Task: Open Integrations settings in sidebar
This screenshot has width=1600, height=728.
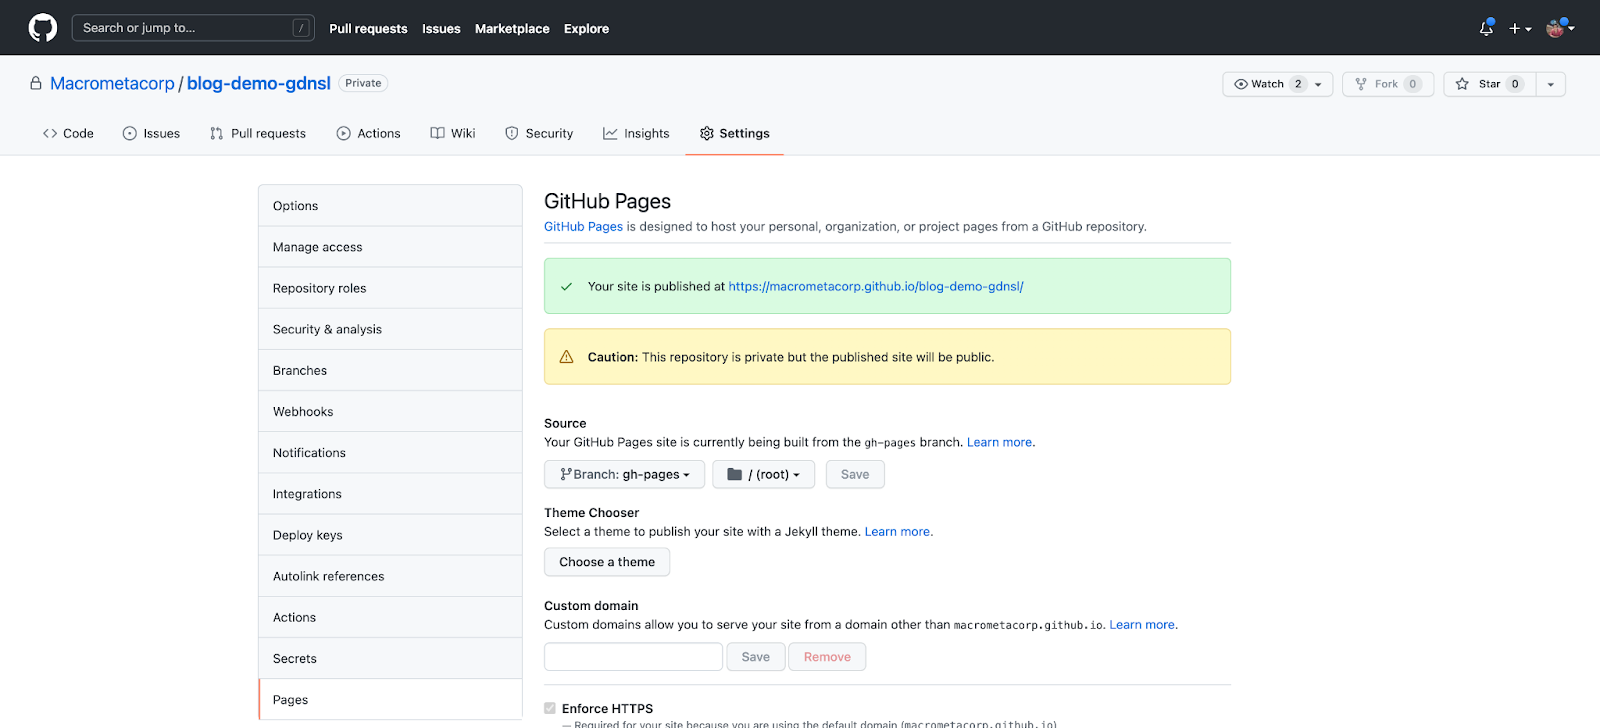Action: pyautogui.click(x=390, y=494)
